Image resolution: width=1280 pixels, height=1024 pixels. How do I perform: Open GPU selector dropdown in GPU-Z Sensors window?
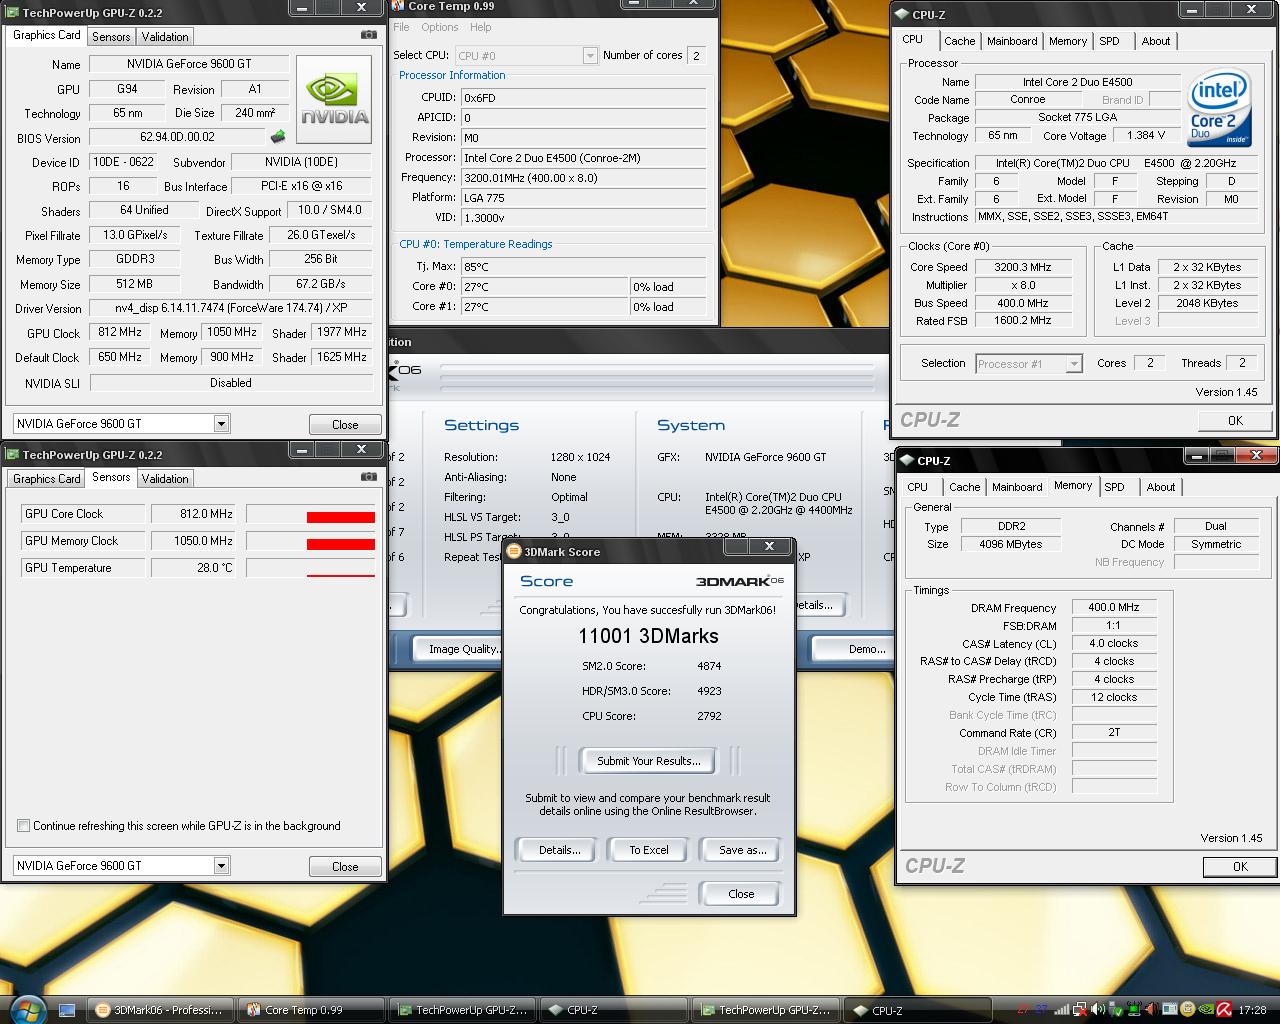221,865
